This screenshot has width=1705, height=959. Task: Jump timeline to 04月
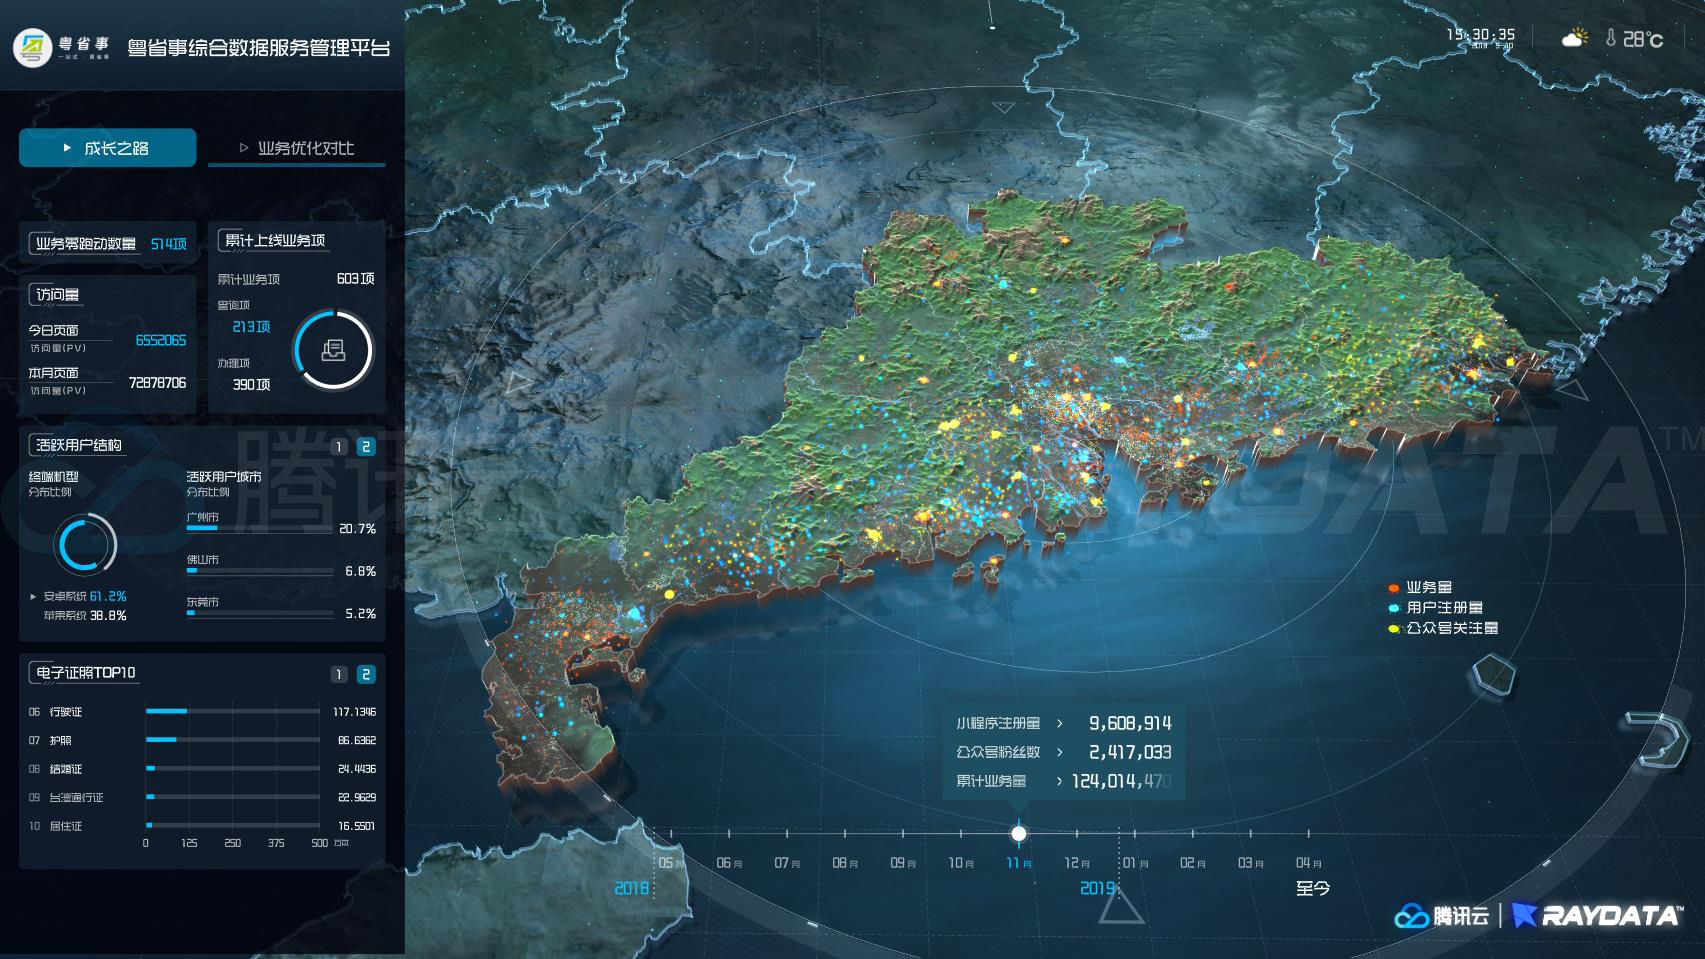(1309, 863)
